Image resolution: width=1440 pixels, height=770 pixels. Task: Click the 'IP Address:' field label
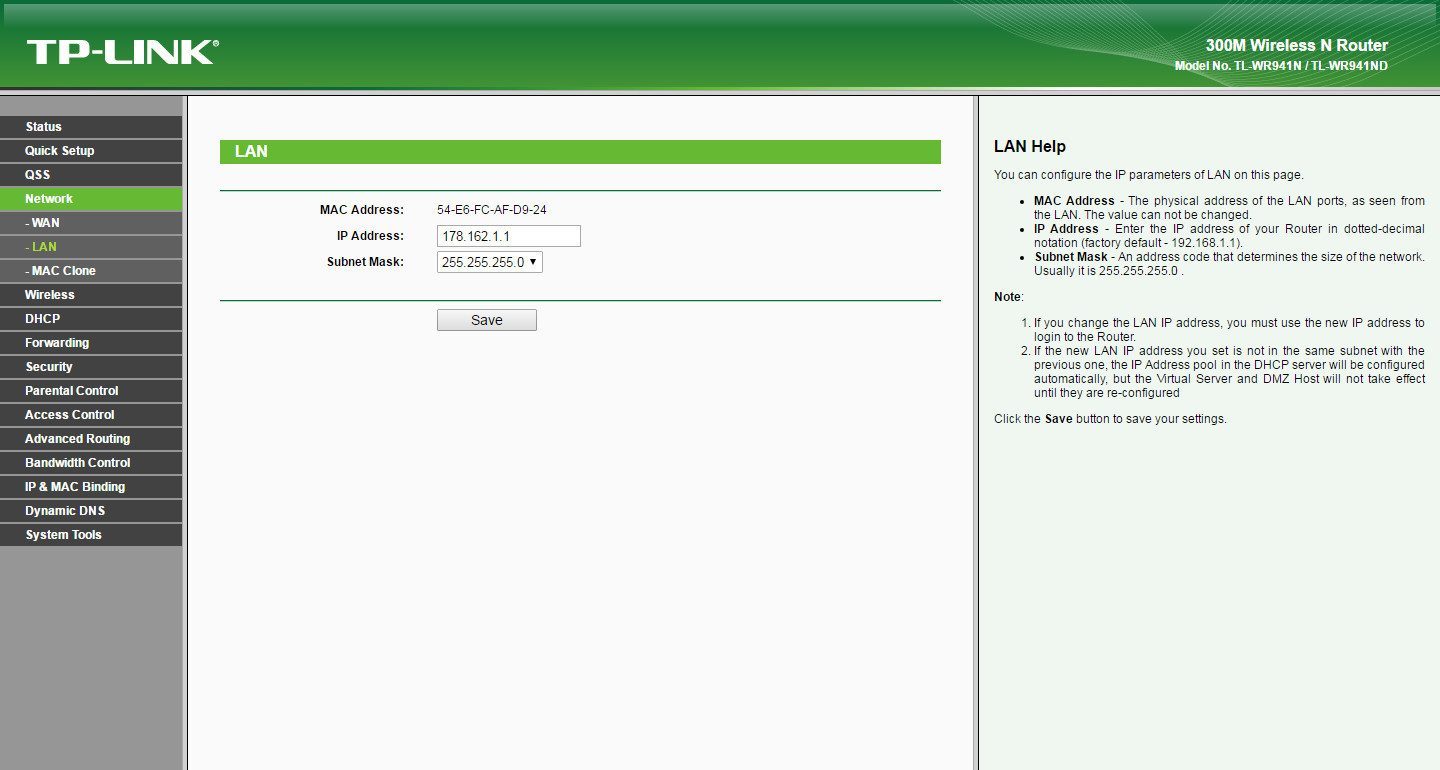tap(370, 236)
